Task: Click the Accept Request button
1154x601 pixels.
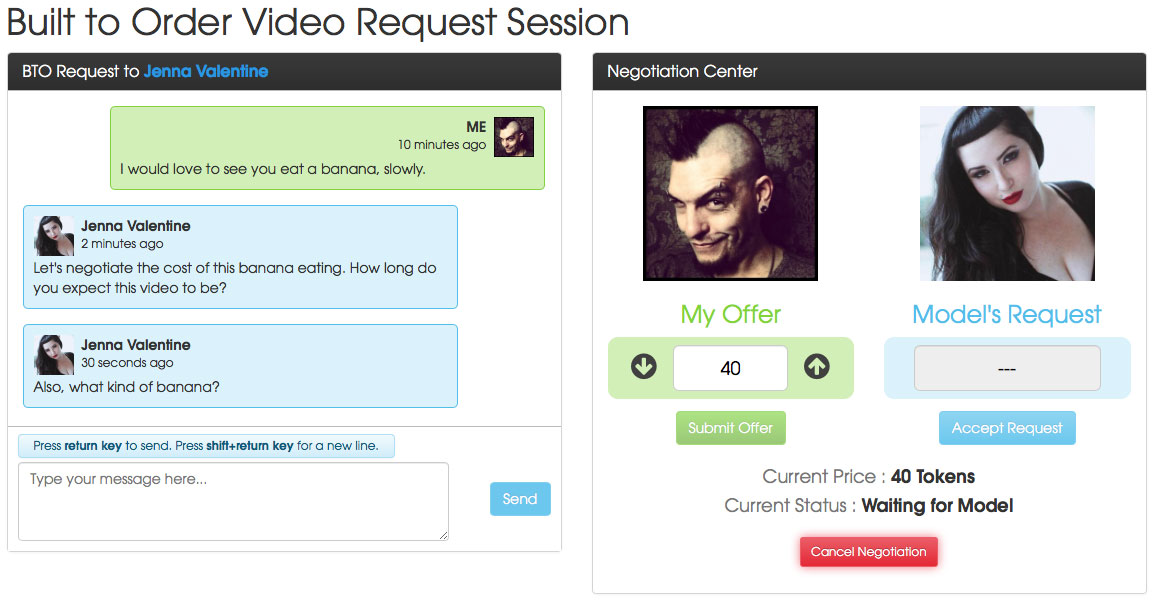Action: [1007, 428]
